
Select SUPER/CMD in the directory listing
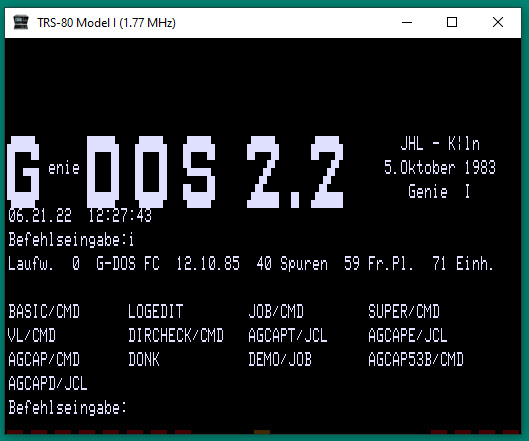pyautogui.click(x=404, y=311)
